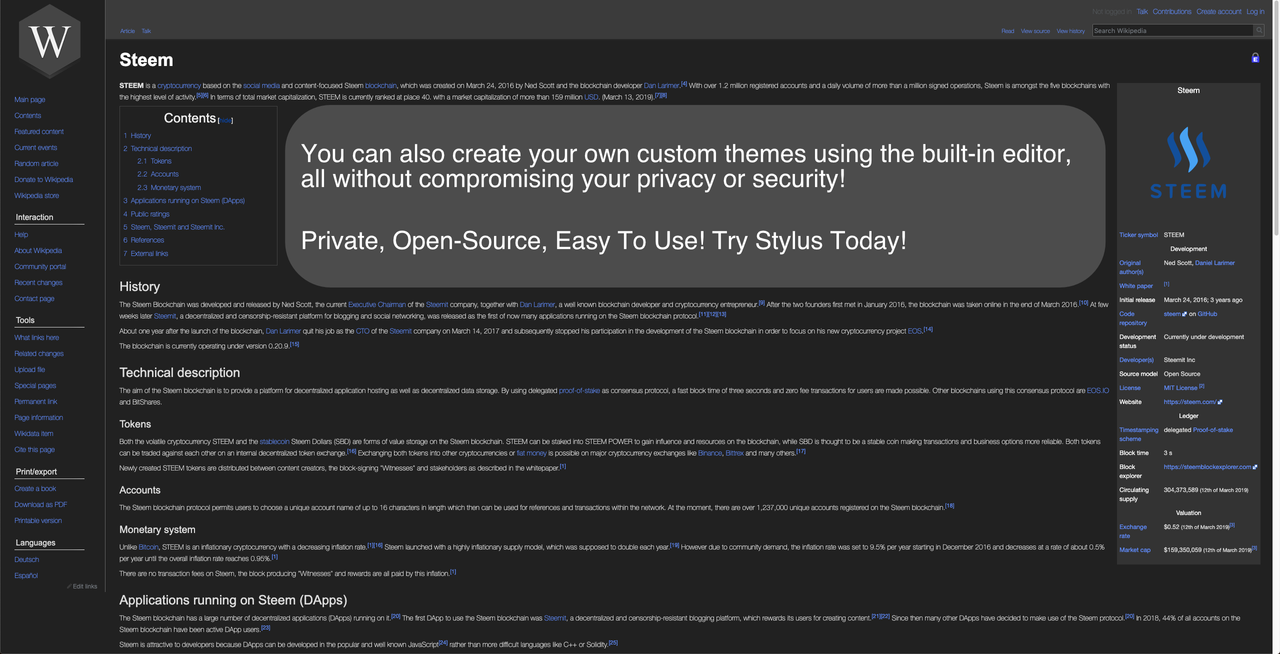Screen dimensions: 1280x654
Task: Open Contributions in the user menu
Action: (1172, 12)
